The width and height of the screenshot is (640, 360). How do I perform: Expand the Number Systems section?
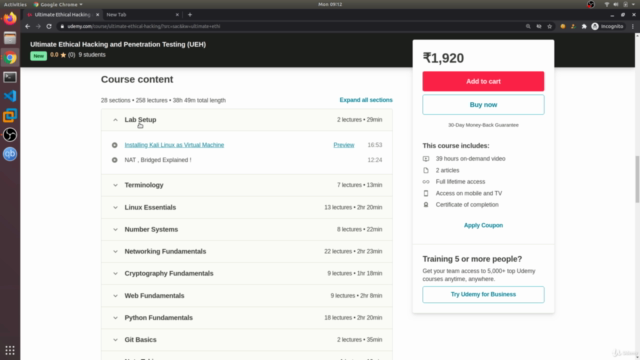pyautogui.click(x=247, y=229)
